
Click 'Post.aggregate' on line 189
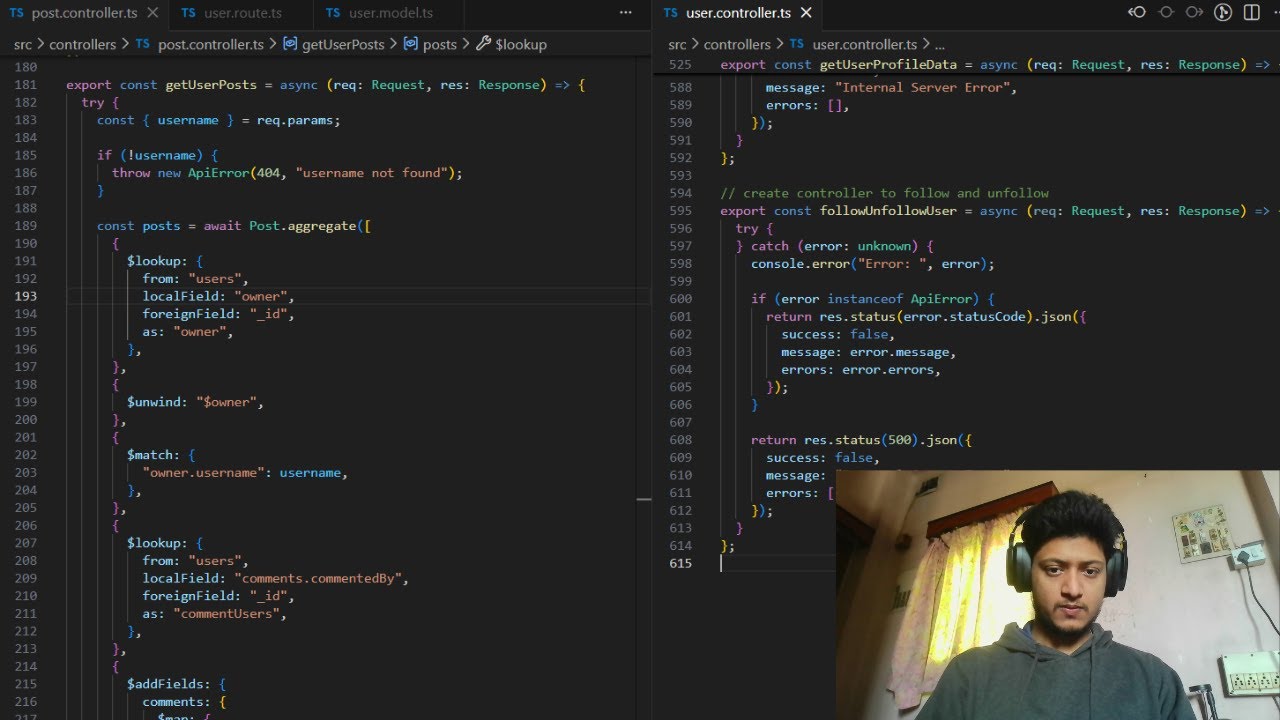click(303, 226)
